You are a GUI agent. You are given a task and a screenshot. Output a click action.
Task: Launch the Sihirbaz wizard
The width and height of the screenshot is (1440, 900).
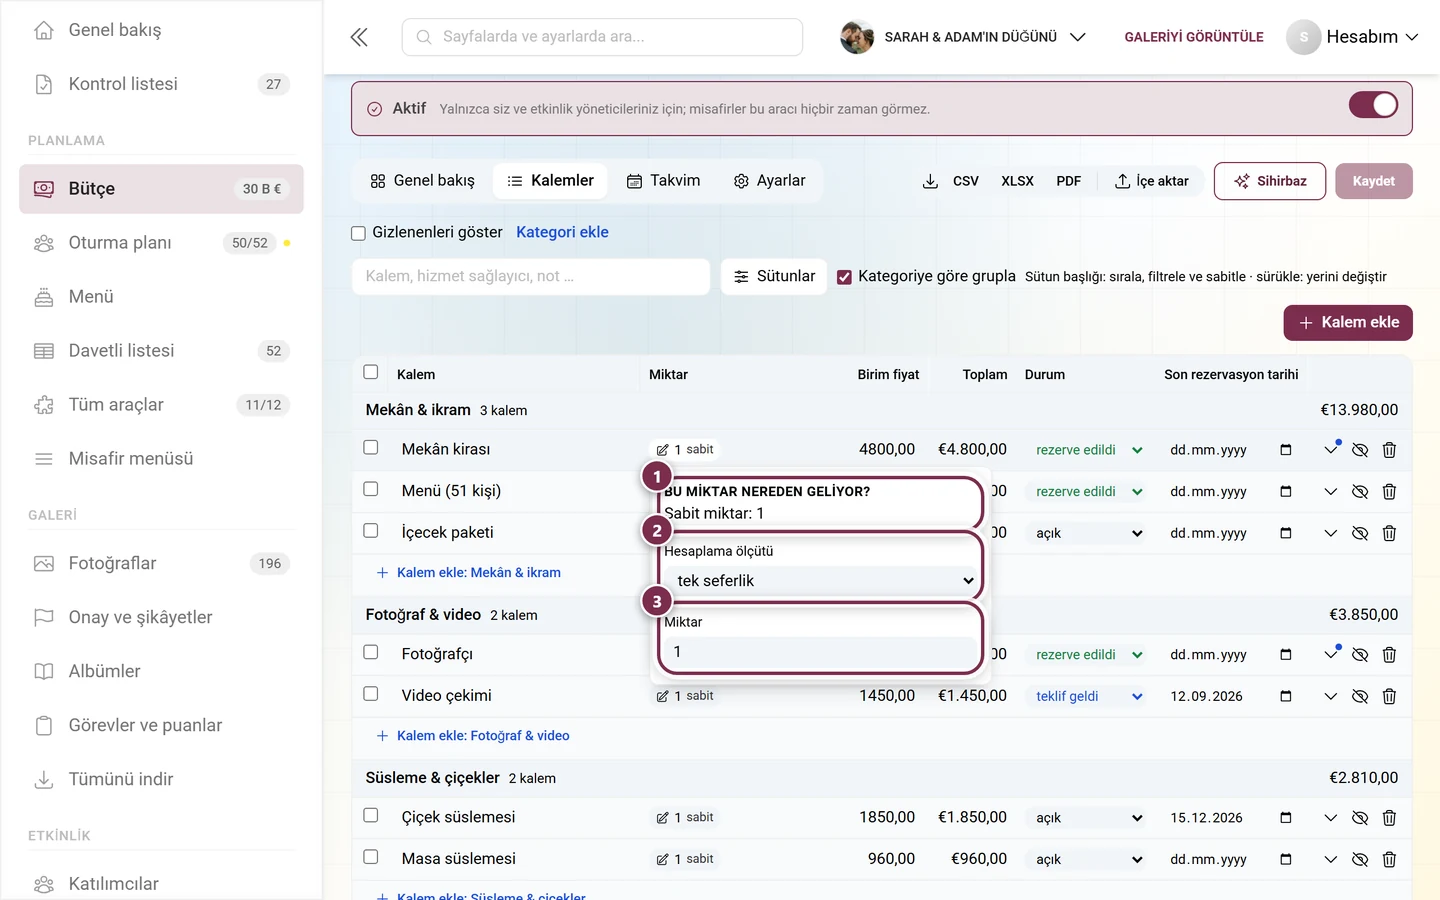tap(1270, 181)
